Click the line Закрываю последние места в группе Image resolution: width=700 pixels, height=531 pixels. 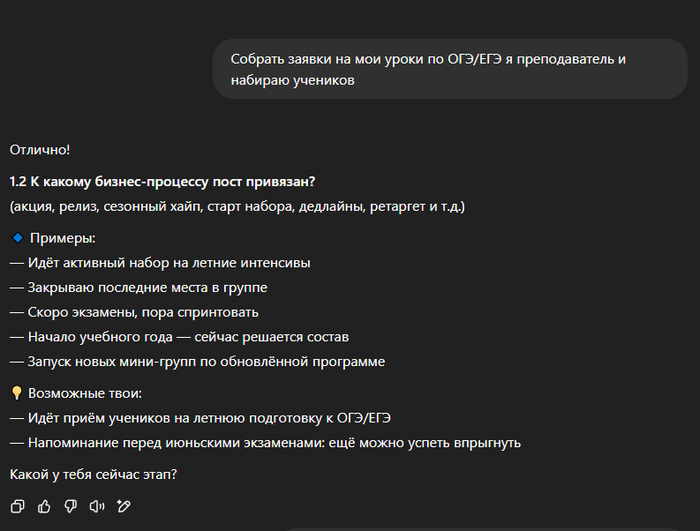coord(138,288)
